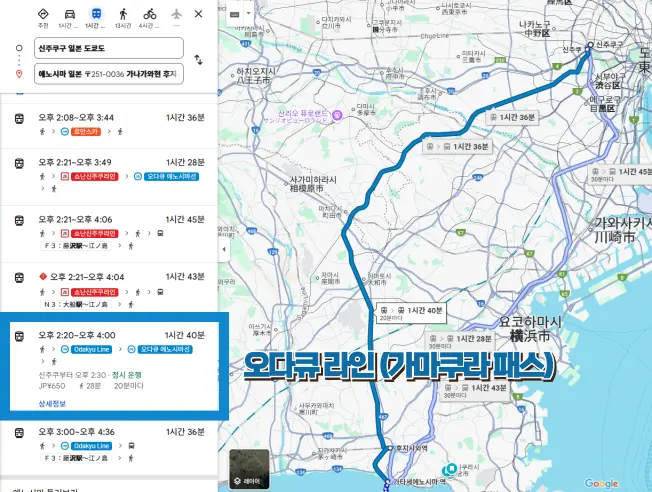
Task: Click the Odakyu Line badge in 3:00 route
Action: pos(91,446)
